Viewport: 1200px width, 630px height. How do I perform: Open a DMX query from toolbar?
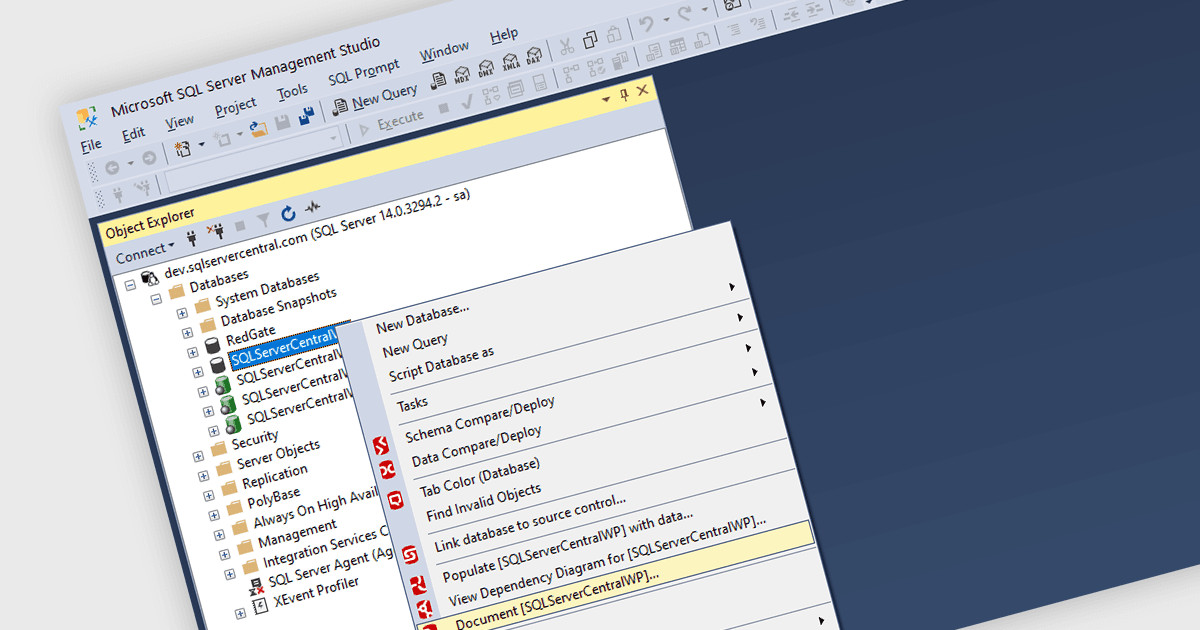pos(487,69)
